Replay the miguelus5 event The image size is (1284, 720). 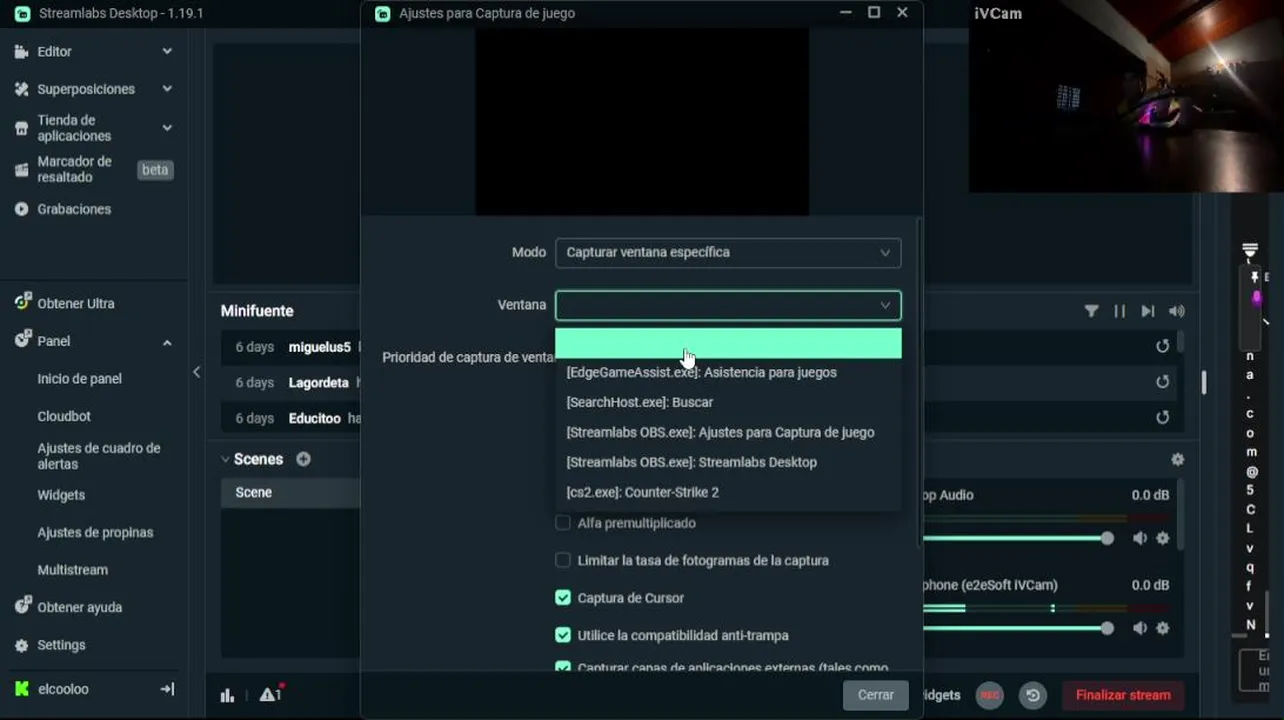(1162, 346)
